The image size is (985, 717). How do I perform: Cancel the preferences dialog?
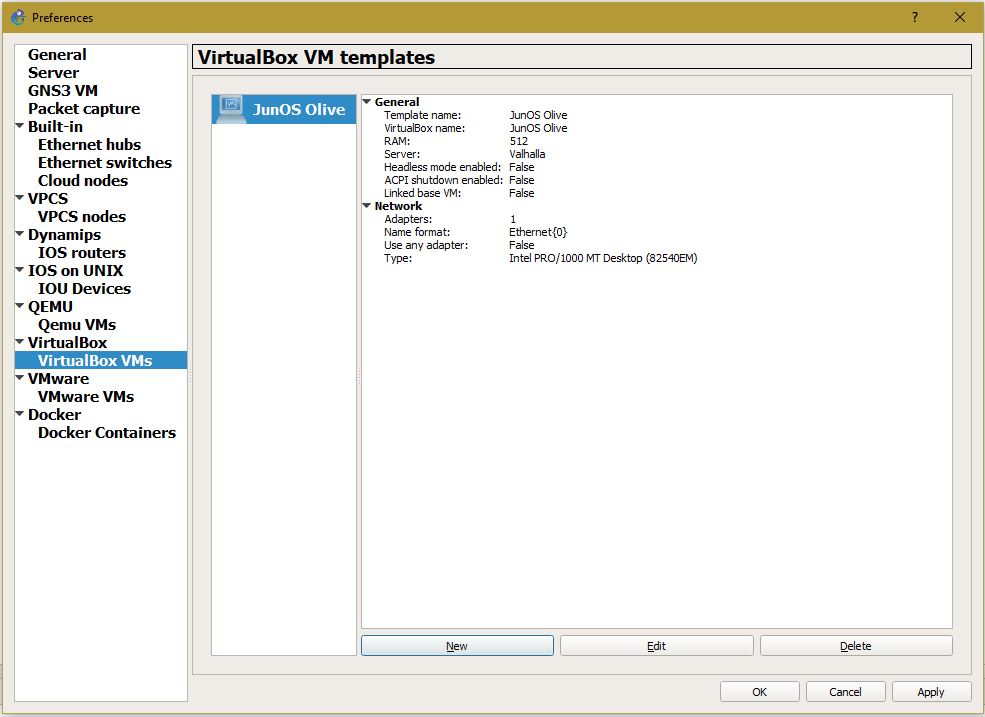pyautogui.click(x=845, y=691)
